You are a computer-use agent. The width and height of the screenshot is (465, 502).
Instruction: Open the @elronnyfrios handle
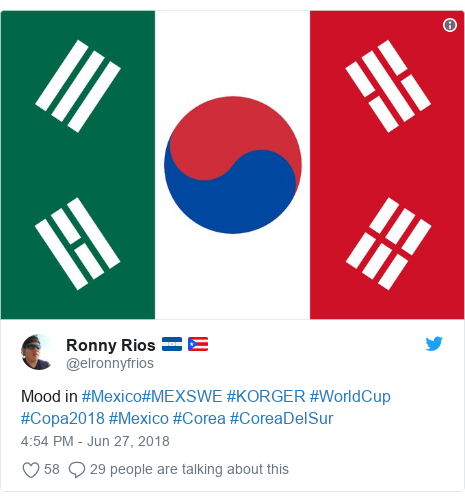click(110, 363)
